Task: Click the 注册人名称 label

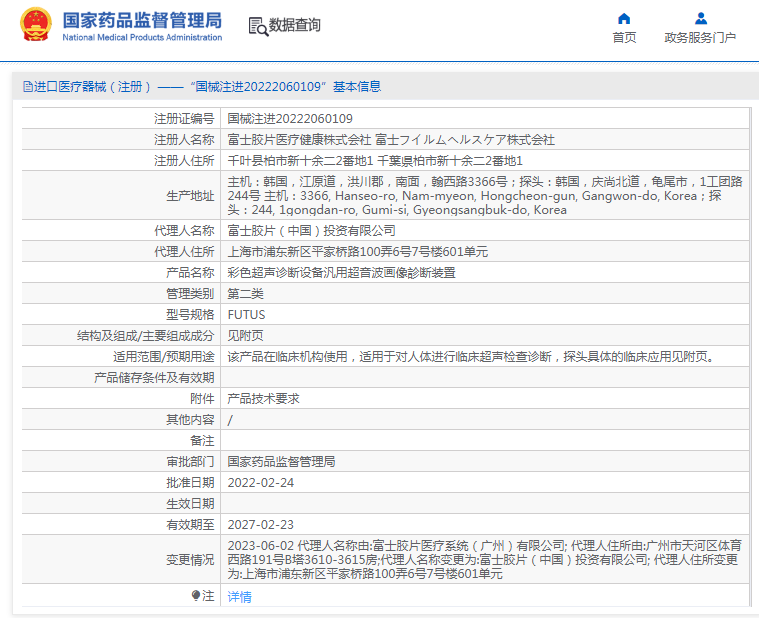Action: (184, 140)
